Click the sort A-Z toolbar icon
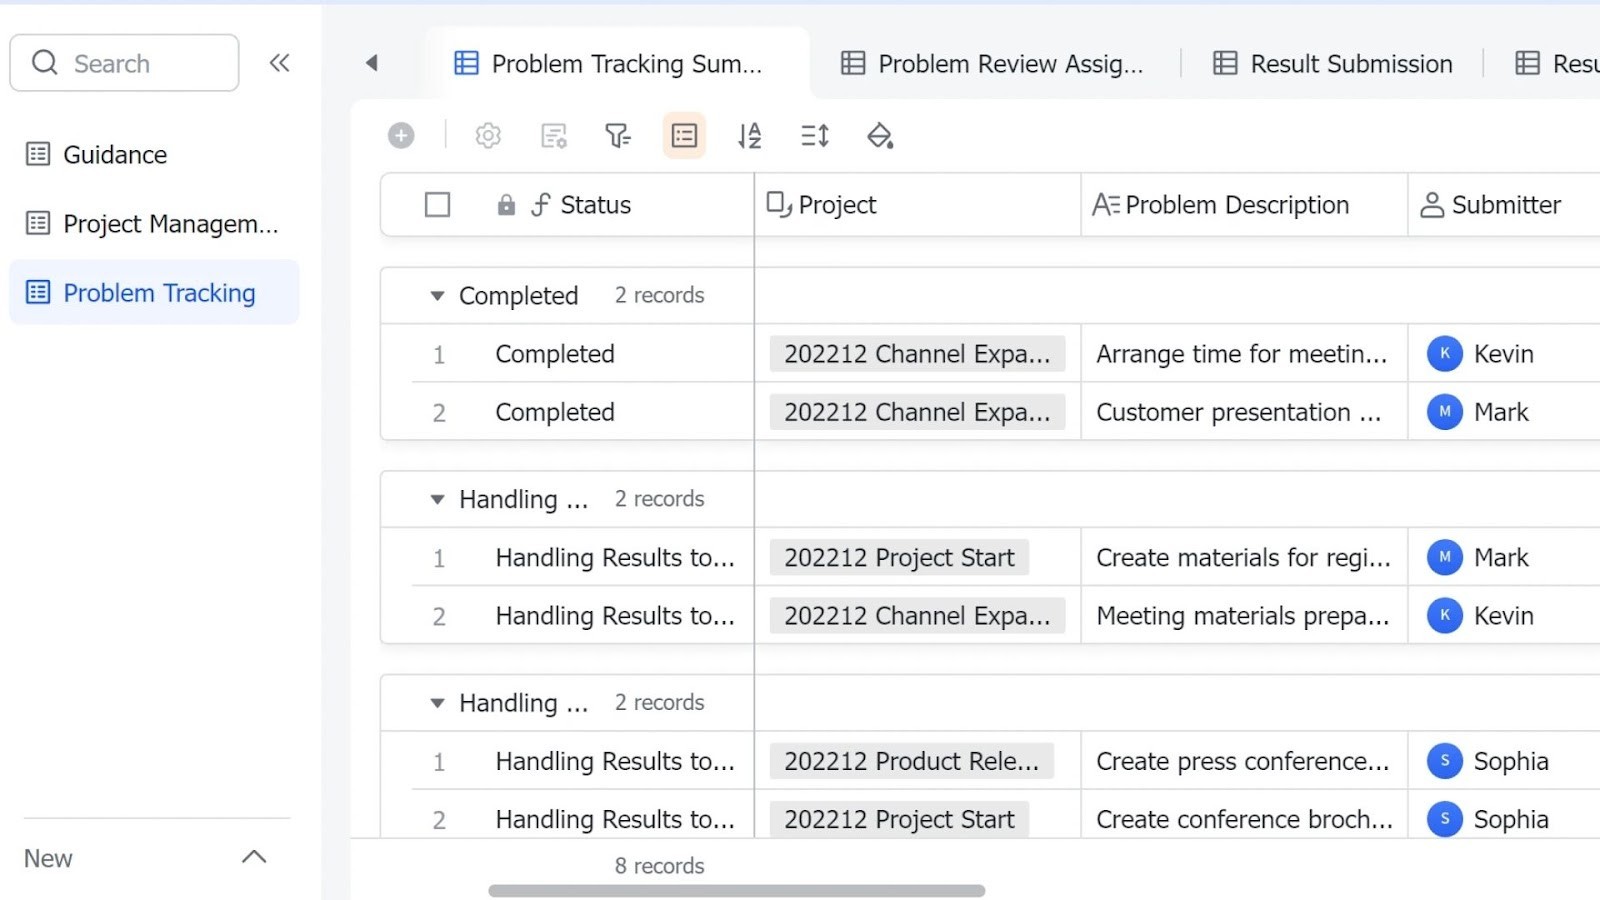1600x900 pixels. click(749, 135)
